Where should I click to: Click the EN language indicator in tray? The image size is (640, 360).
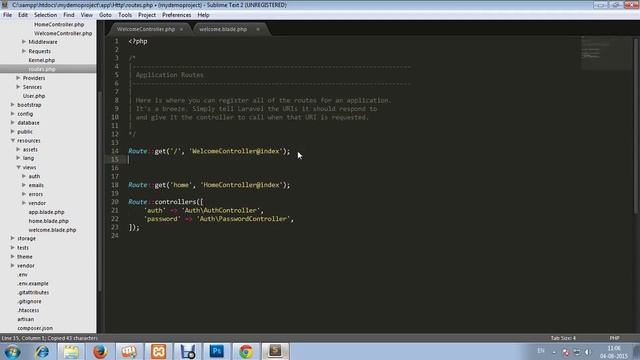pos(541,351)
